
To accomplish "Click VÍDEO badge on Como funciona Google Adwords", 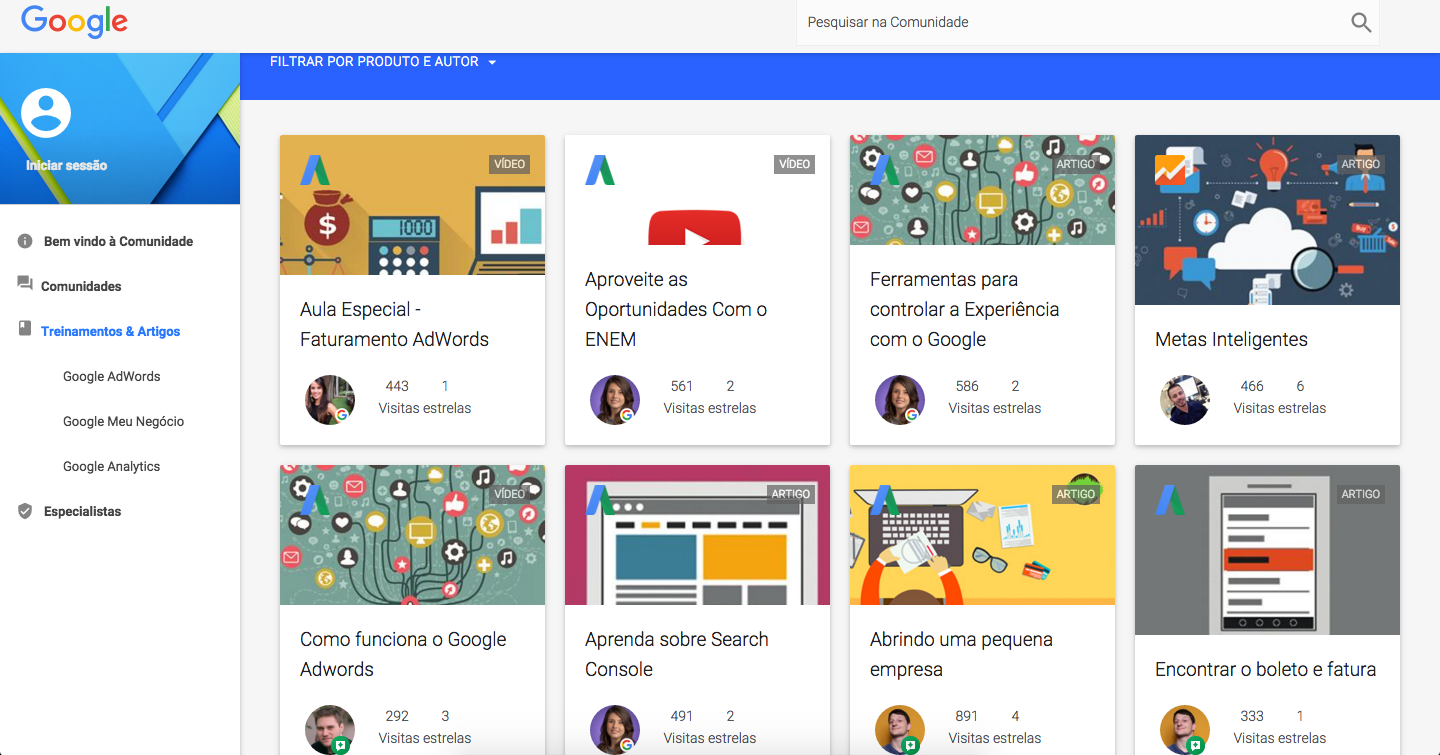I will point(509,494).
